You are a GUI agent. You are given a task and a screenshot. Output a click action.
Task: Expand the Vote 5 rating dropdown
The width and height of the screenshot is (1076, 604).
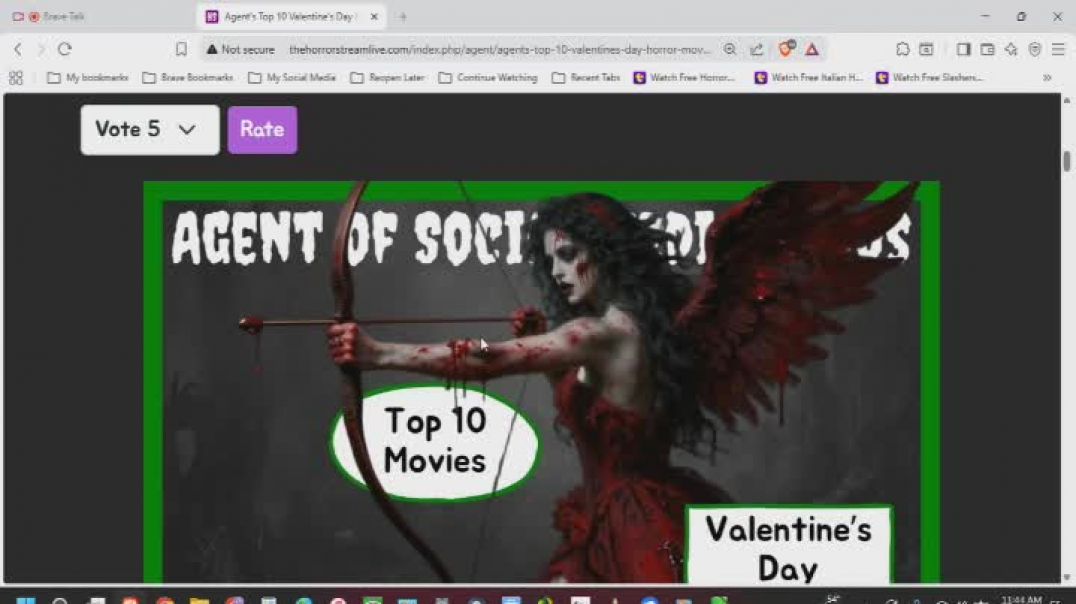pyautogui.click(x=149, y=129)
